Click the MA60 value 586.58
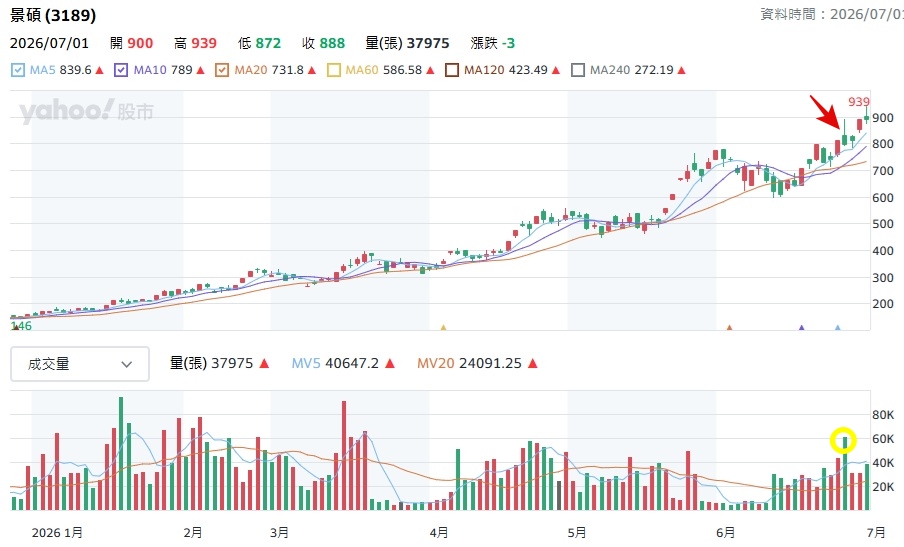Screen dimensions: 904x547 point(402,70)
